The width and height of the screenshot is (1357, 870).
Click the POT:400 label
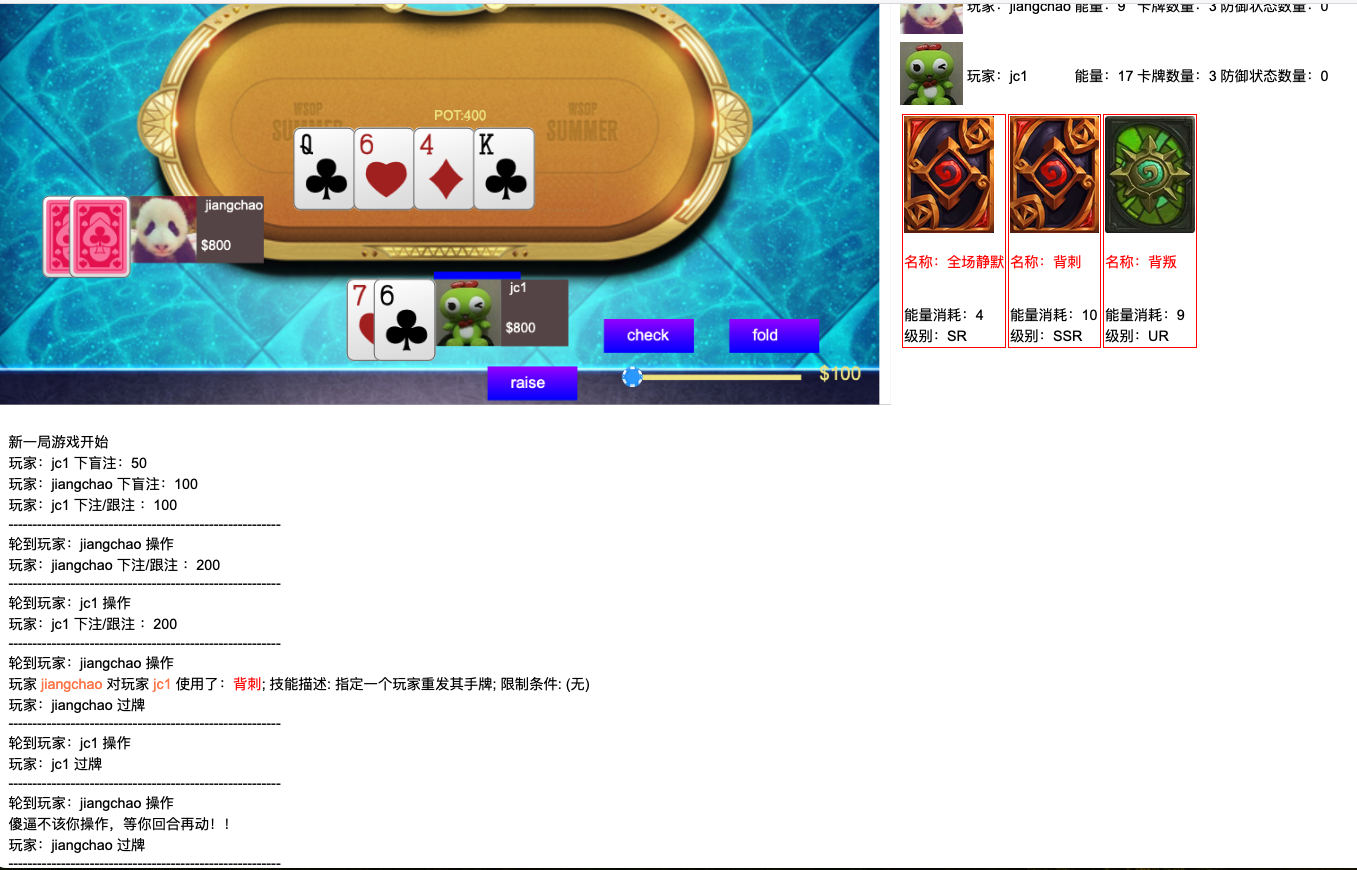click(x=460, y=116)
